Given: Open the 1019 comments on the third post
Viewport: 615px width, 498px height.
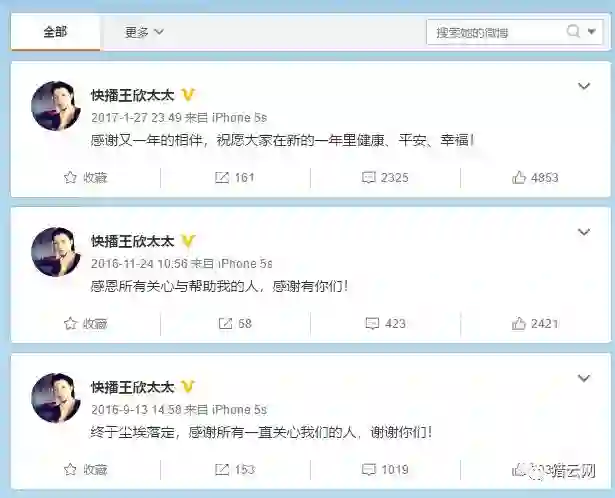Looking at the screenshot, I should pos(385,469).
